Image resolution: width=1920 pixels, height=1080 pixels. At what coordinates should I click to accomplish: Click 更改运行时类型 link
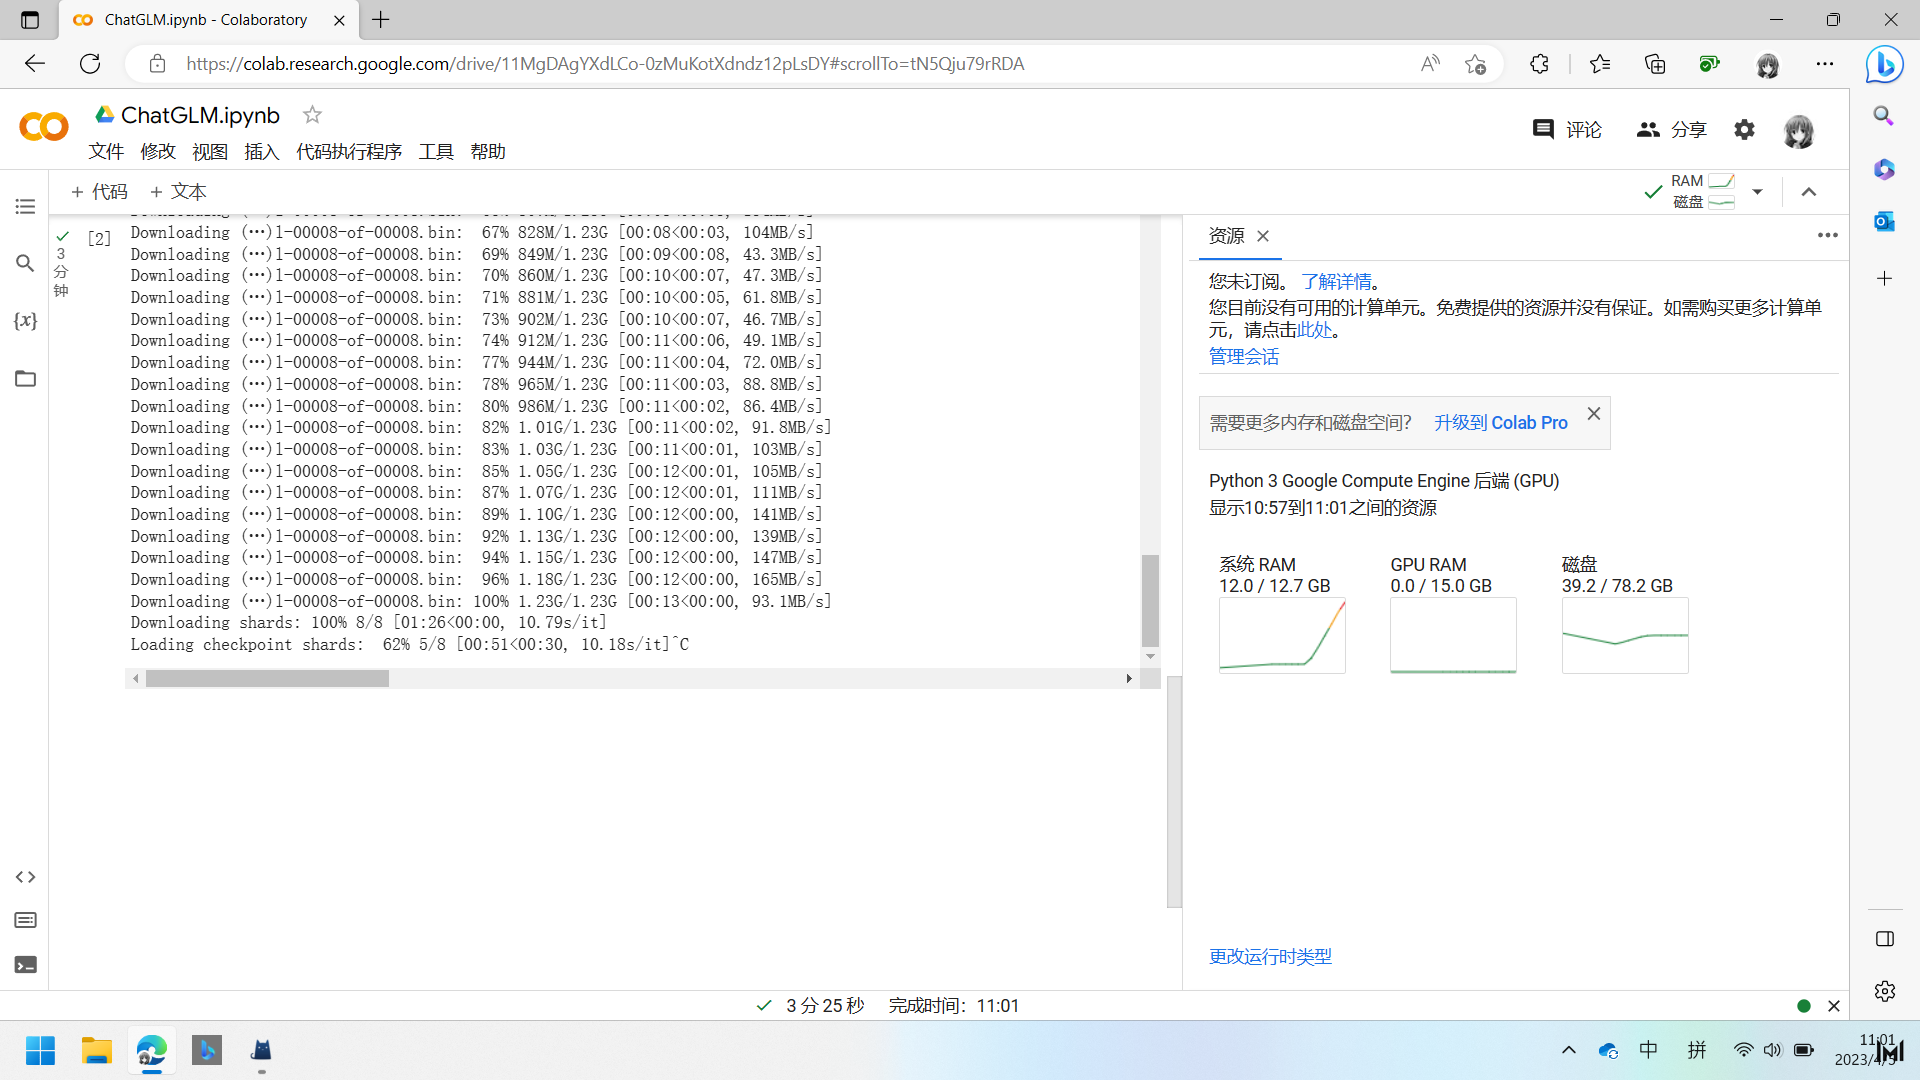(x=1270, y=957)
